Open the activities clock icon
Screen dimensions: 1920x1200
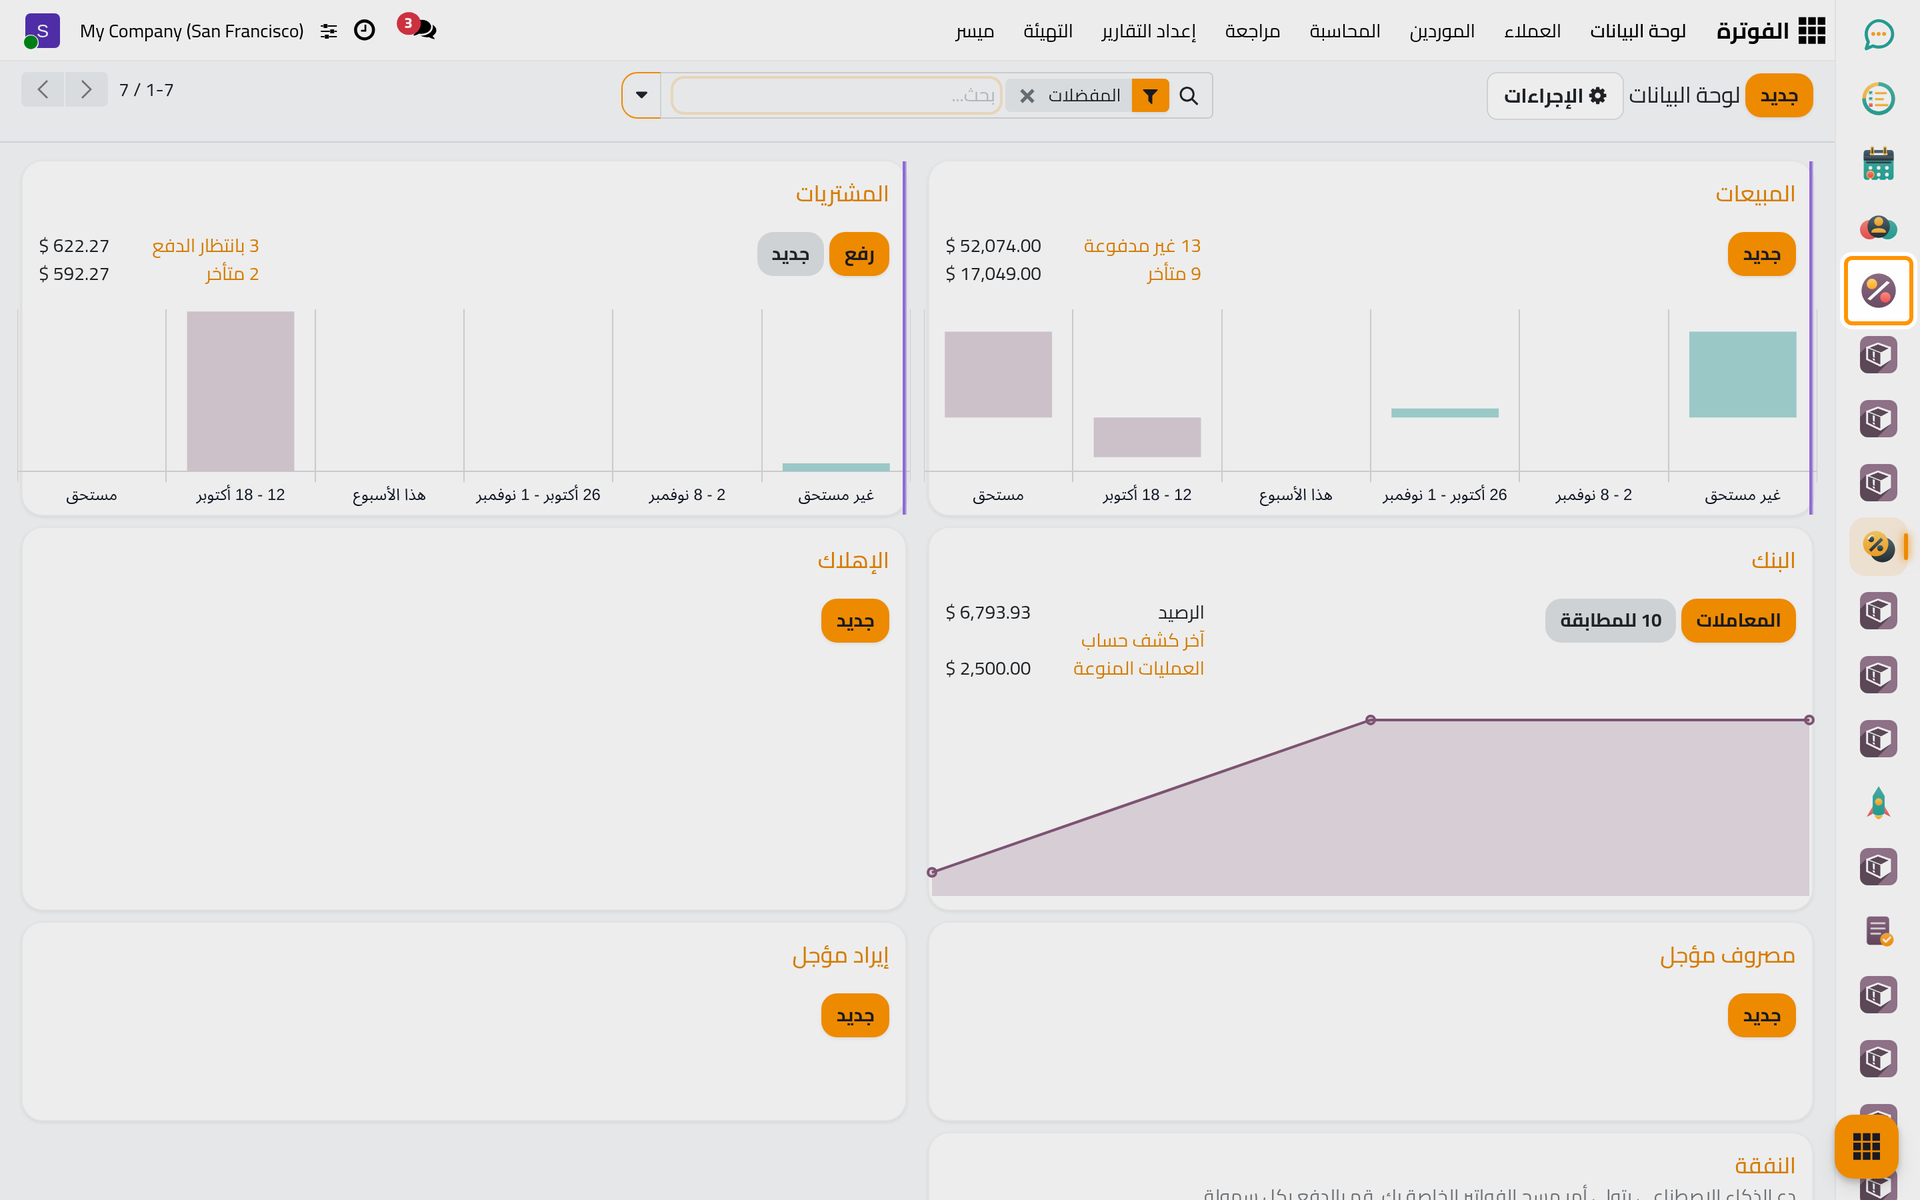coord(365,30)
